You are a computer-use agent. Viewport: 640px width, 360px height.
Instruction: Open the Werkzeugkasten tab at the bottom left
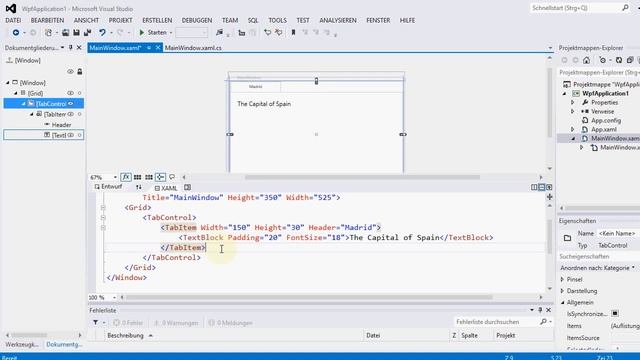[x=22, y=344]
